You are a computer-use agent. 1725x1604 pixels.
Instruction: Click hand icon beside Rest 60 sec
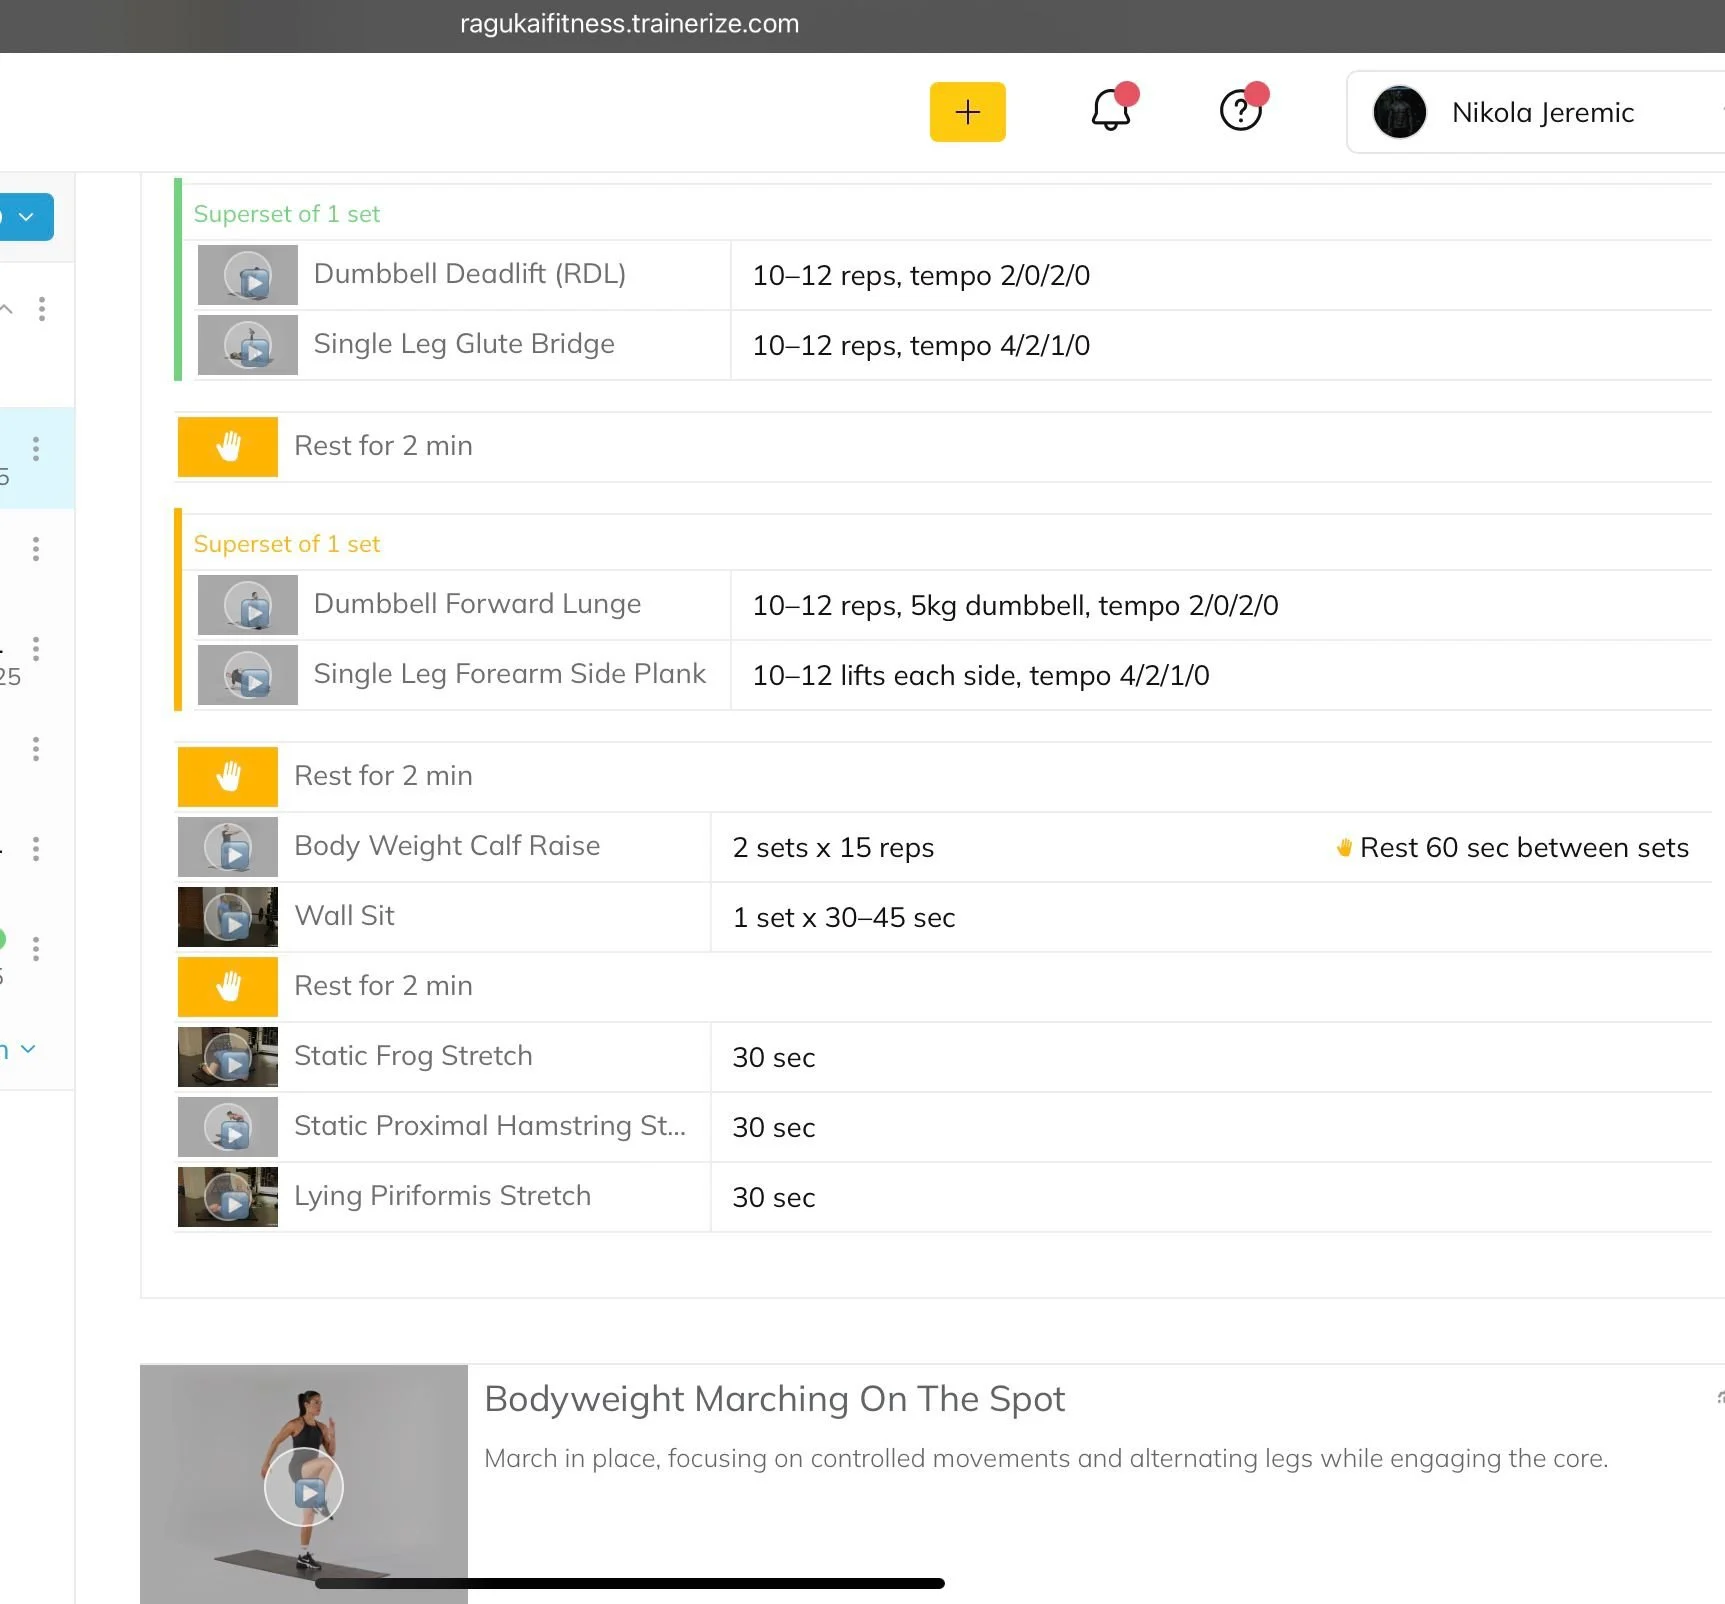[1344, 848]
